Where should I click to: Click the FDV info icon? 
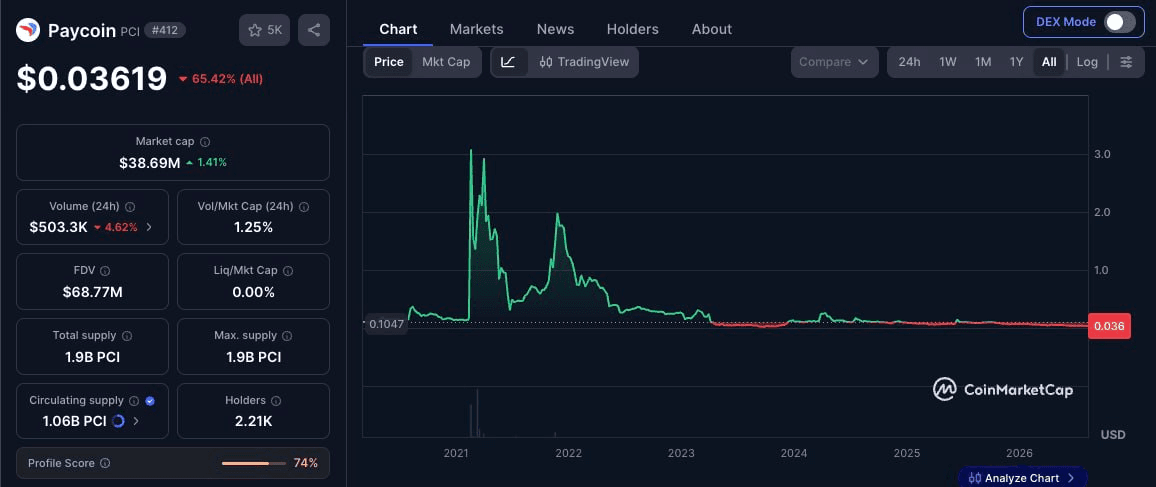105,271
